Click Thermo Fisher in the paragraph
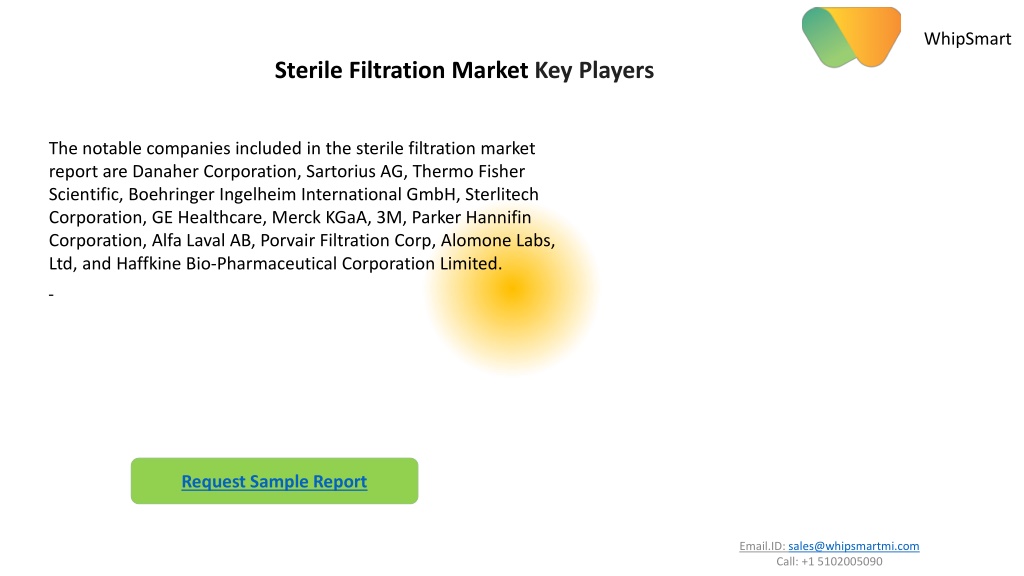 pyautogui.click(x=468, y=172)
